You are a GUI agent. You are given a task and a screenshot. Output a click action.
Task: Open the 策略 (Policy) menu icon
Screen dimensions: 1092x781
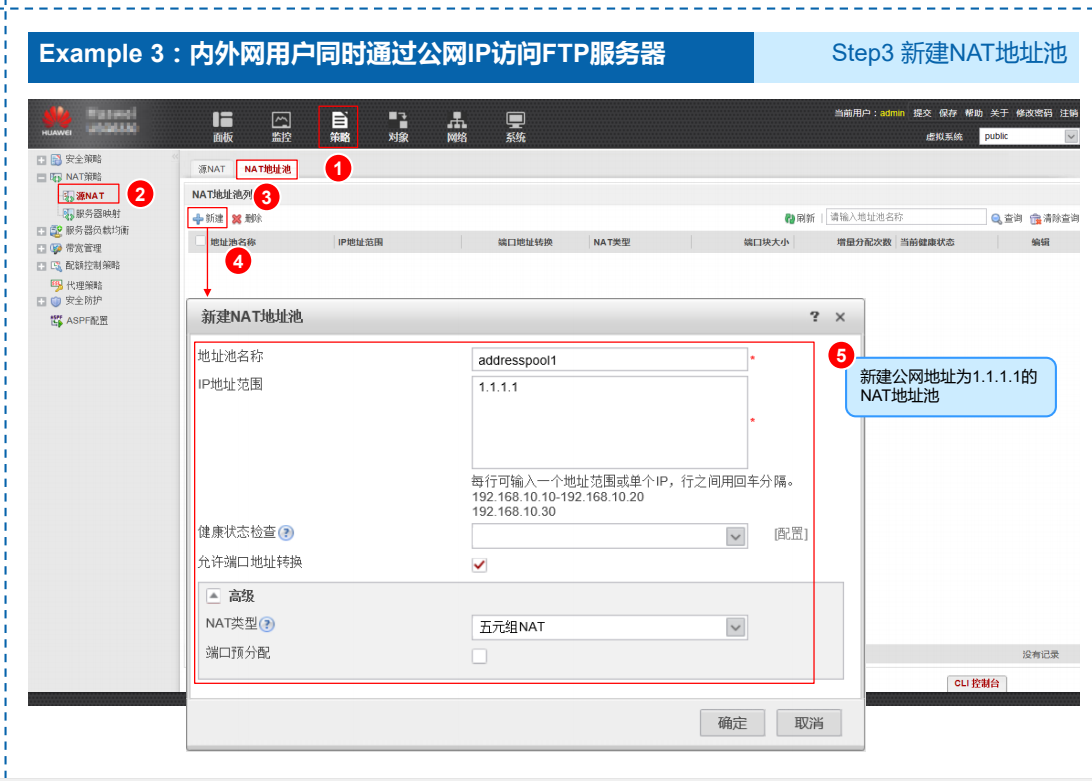339,123
